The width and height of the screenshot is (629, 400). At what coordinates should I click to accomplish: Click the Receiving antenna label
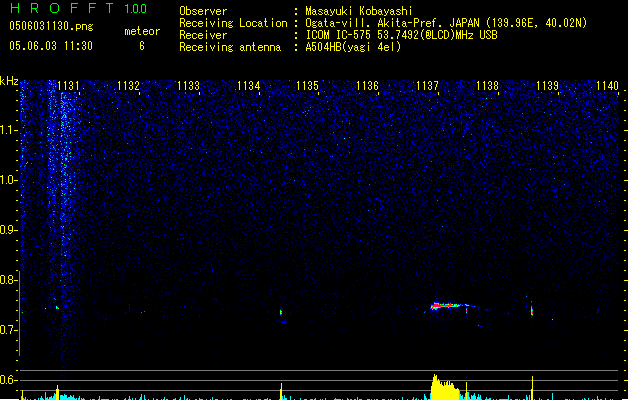230,47
